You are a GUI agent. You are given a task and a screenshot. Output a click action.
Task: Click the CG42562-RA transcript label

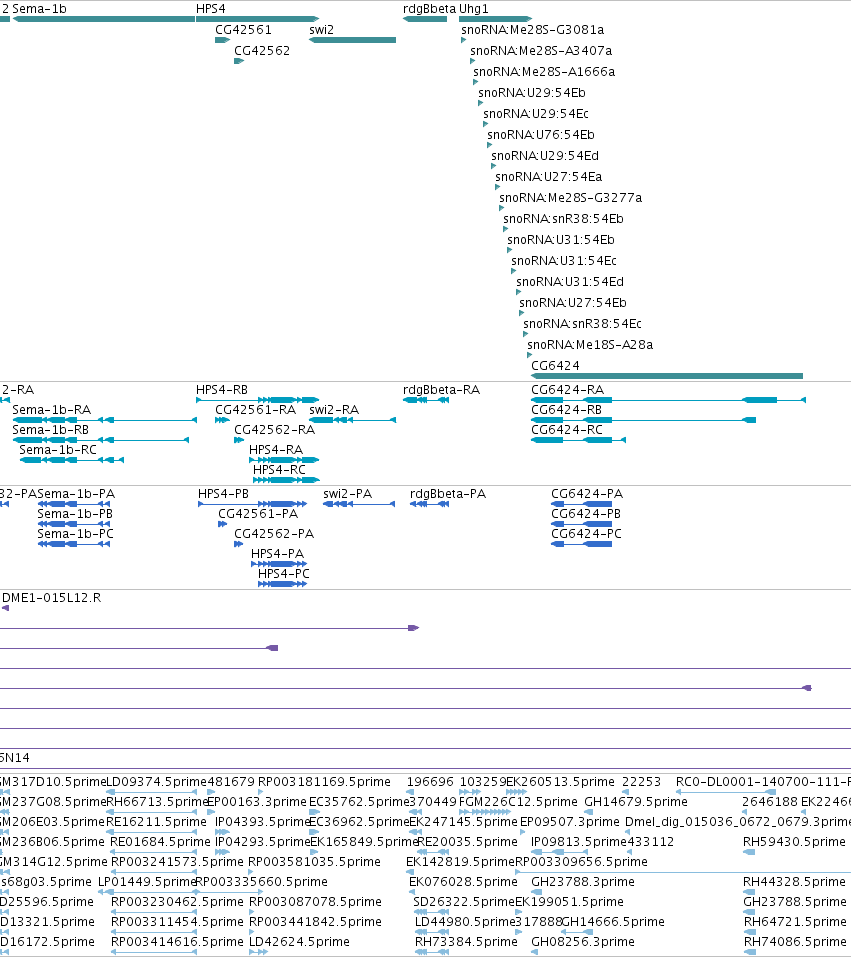pyautogui.click(x=275, y=430)
